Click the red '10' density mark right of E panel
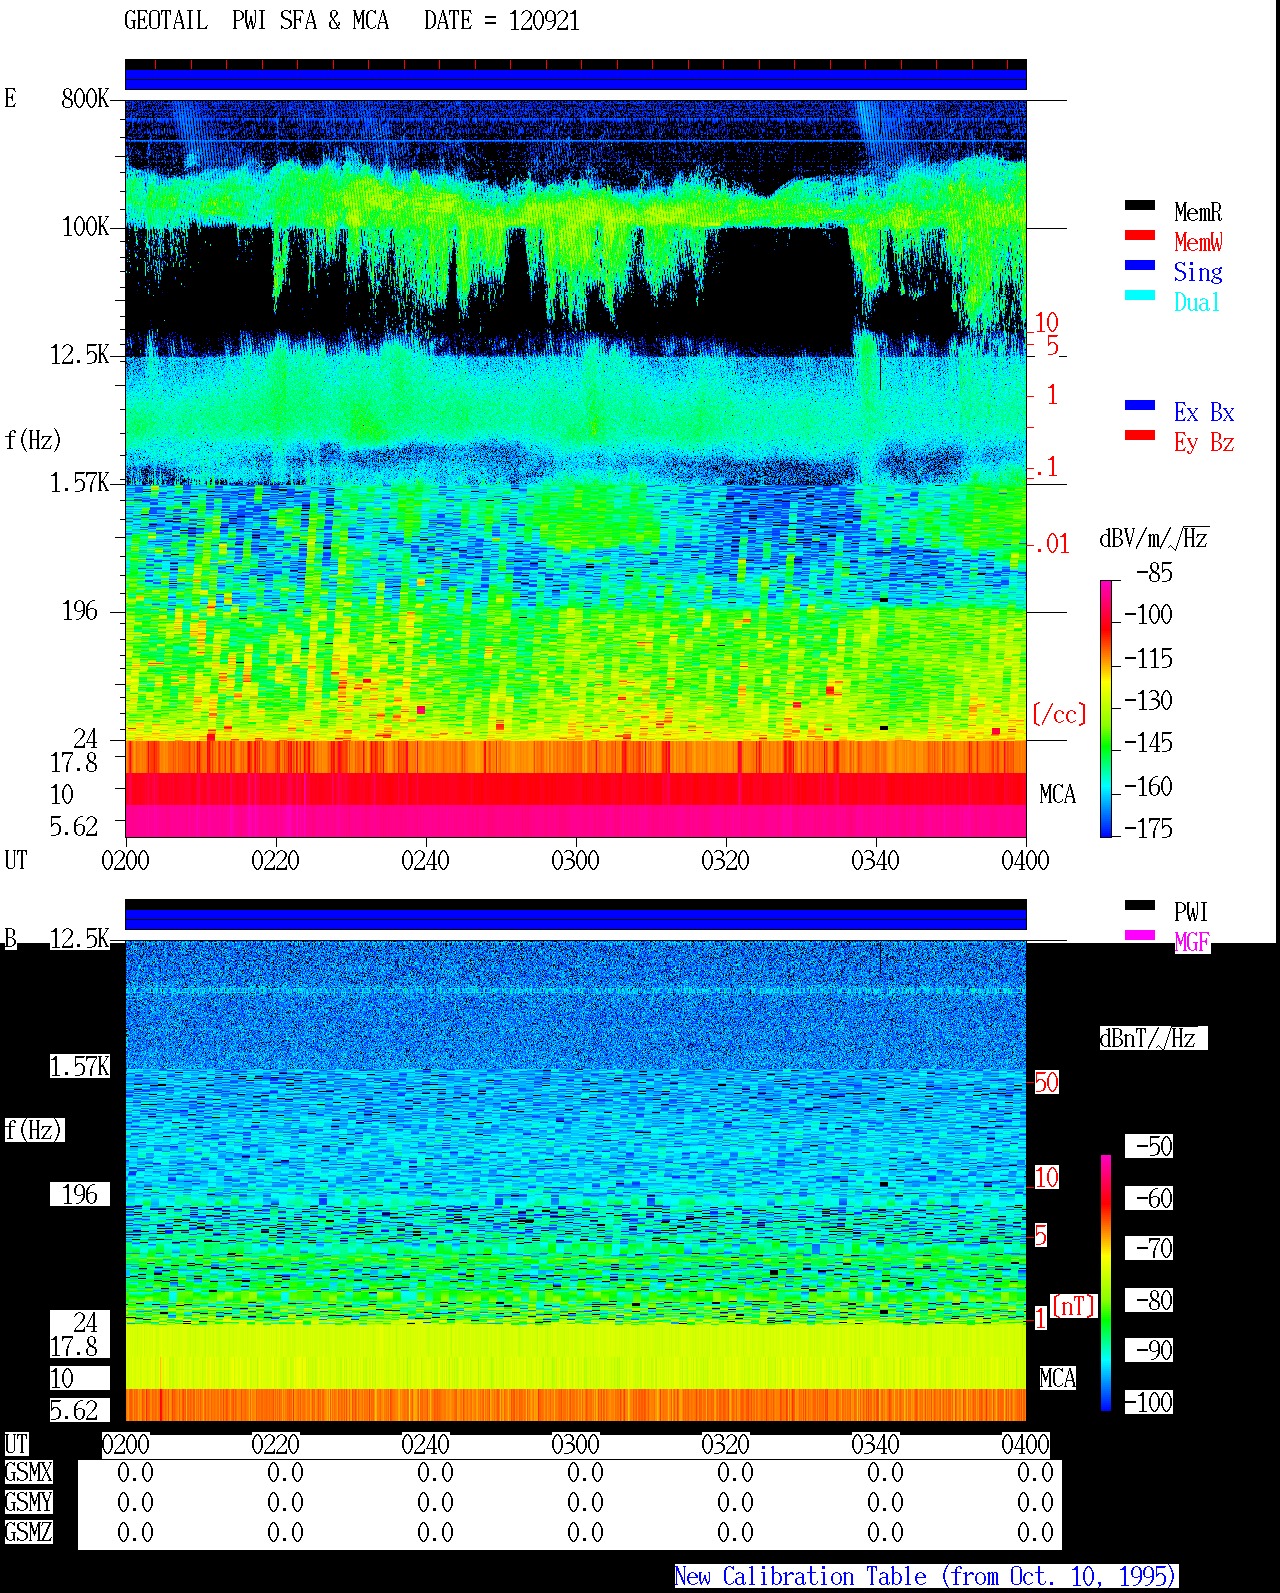The width and height of the screenshot is (1280, 1593). 1046,322
